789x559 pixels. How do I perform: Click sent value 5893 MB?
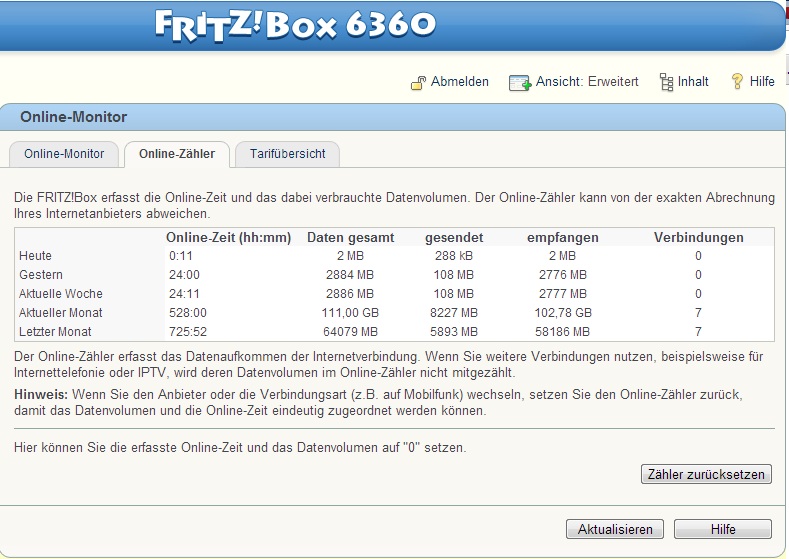(x=454, y=332)
